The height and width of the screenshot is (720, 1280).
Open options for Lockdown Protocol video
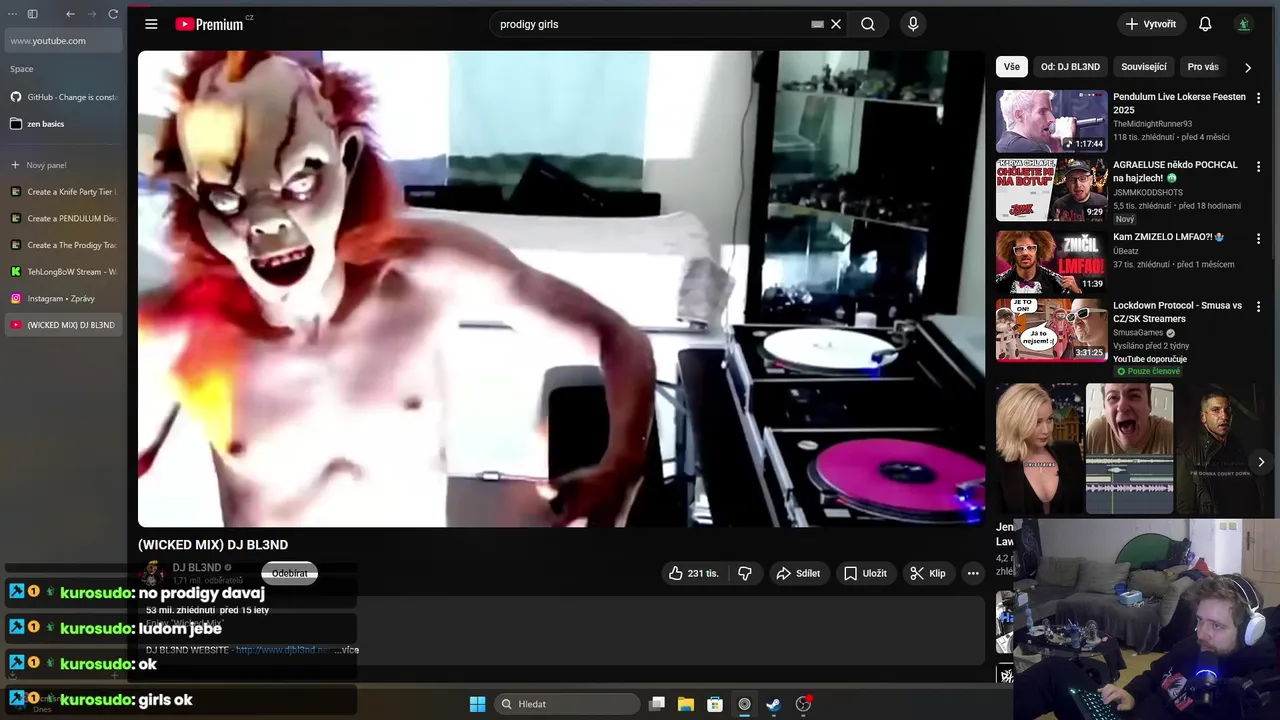(1258, 307)
